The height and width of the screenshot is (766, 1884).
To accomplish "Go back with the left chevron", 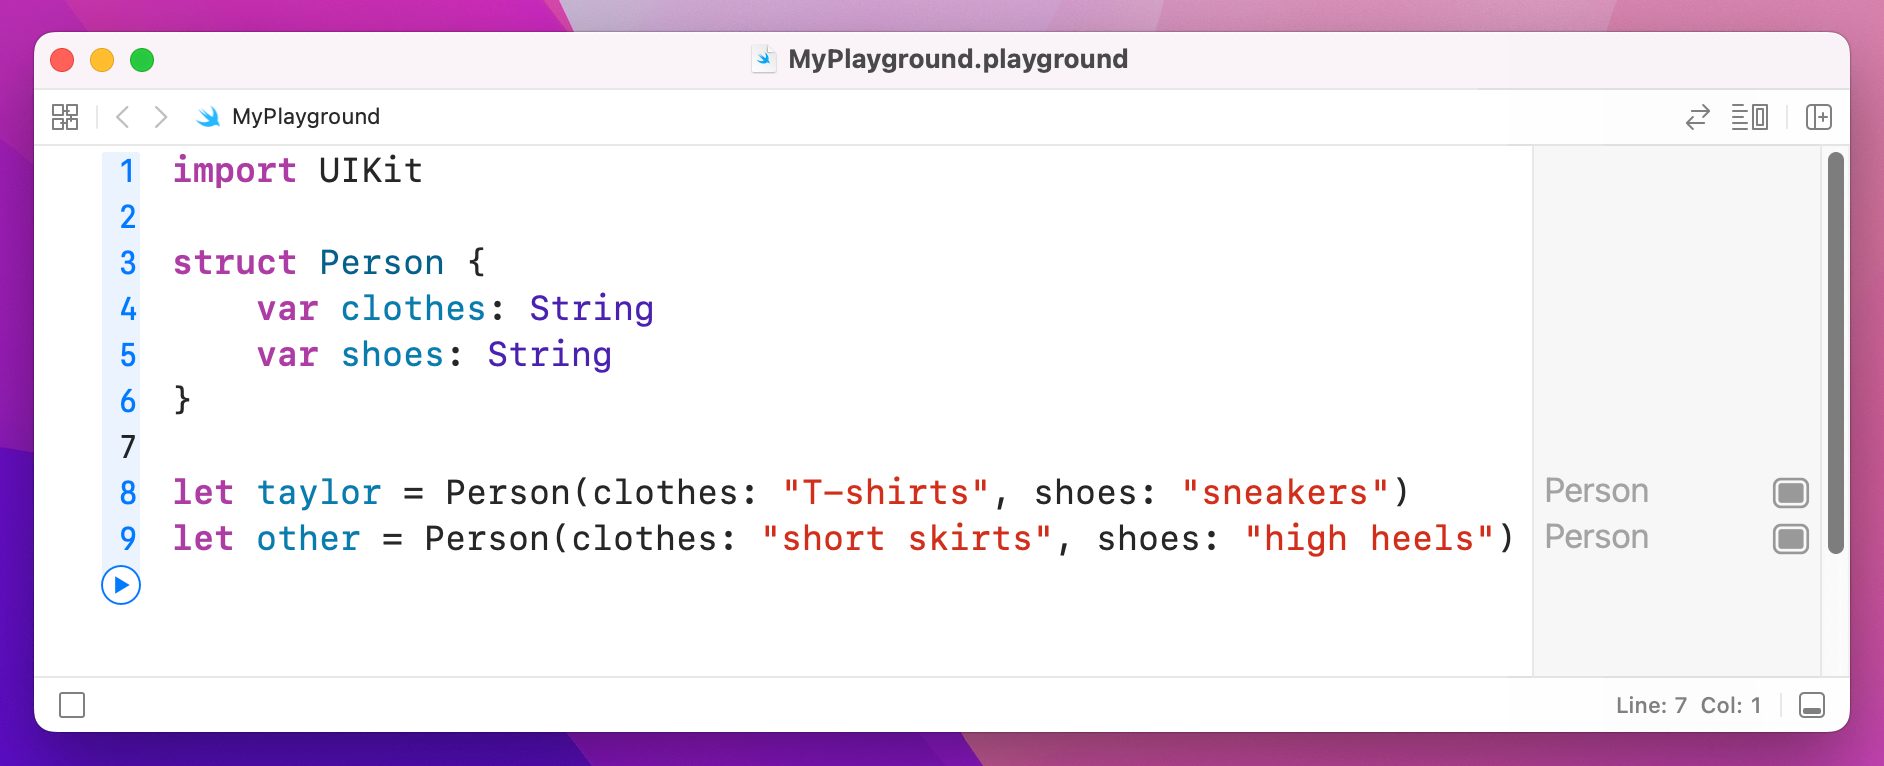I will coord(123,117).
